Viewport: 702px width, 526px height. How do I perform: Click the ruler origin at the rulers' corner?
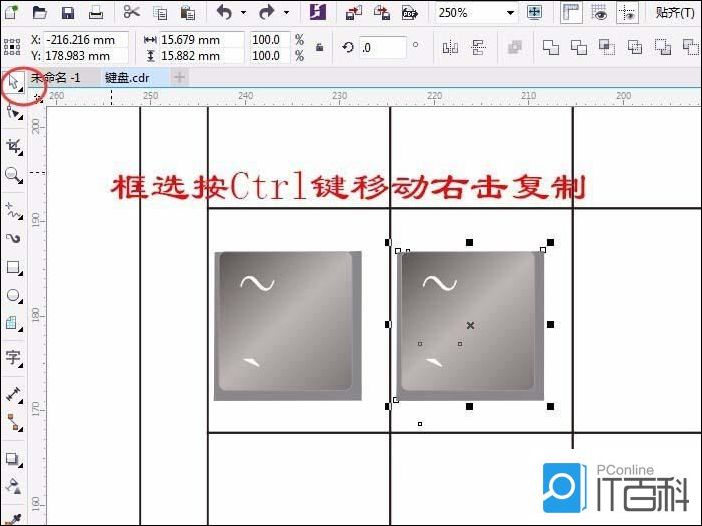[x=38, y=98]
